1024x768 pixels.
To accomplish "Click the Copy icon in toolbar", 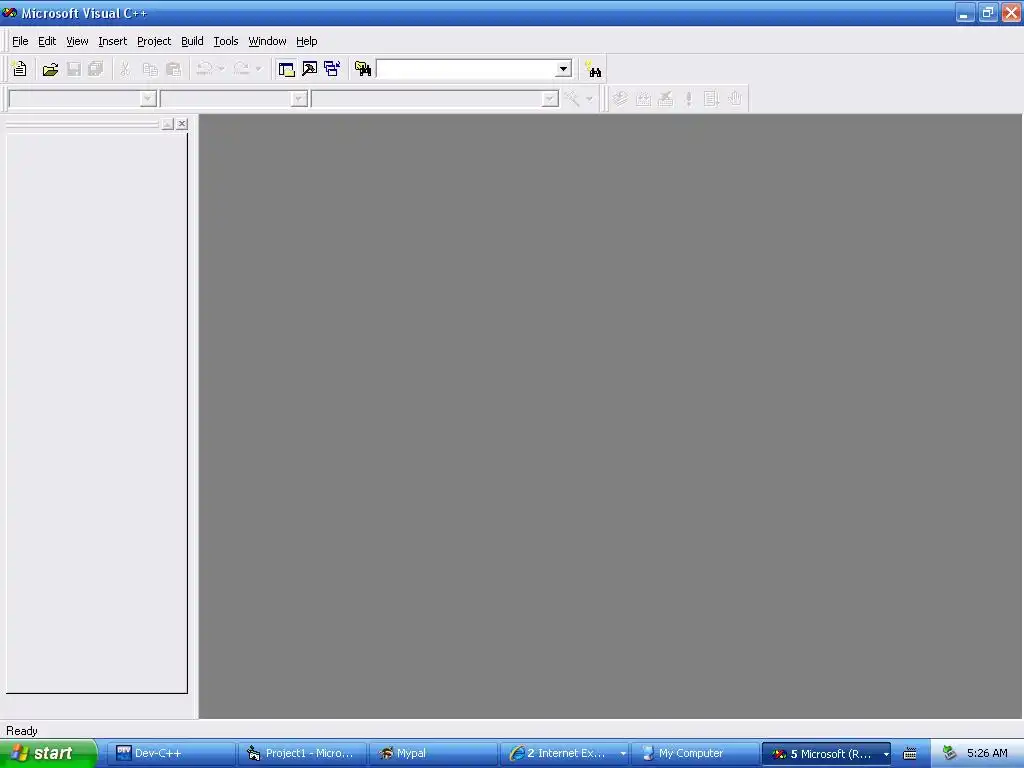I will pos(150,69).
